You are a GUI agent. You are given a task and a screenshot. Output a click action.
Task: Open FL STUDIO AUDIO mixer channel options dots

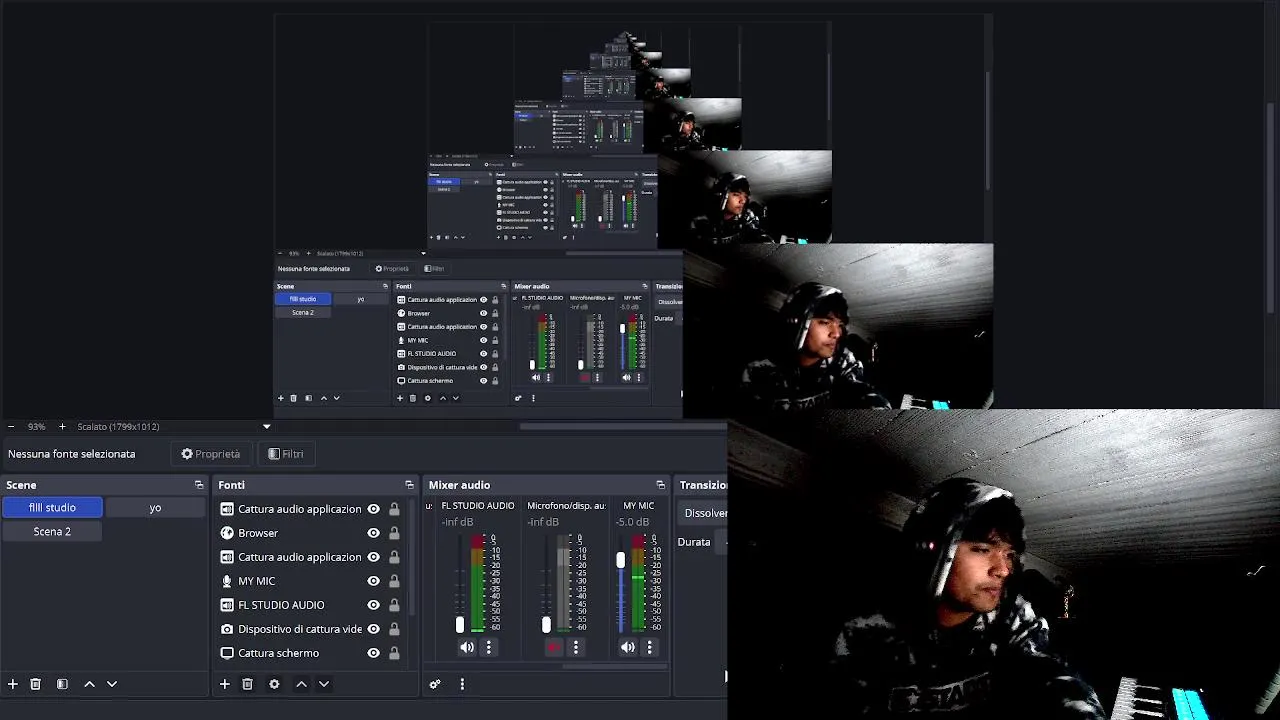(489, 648)
